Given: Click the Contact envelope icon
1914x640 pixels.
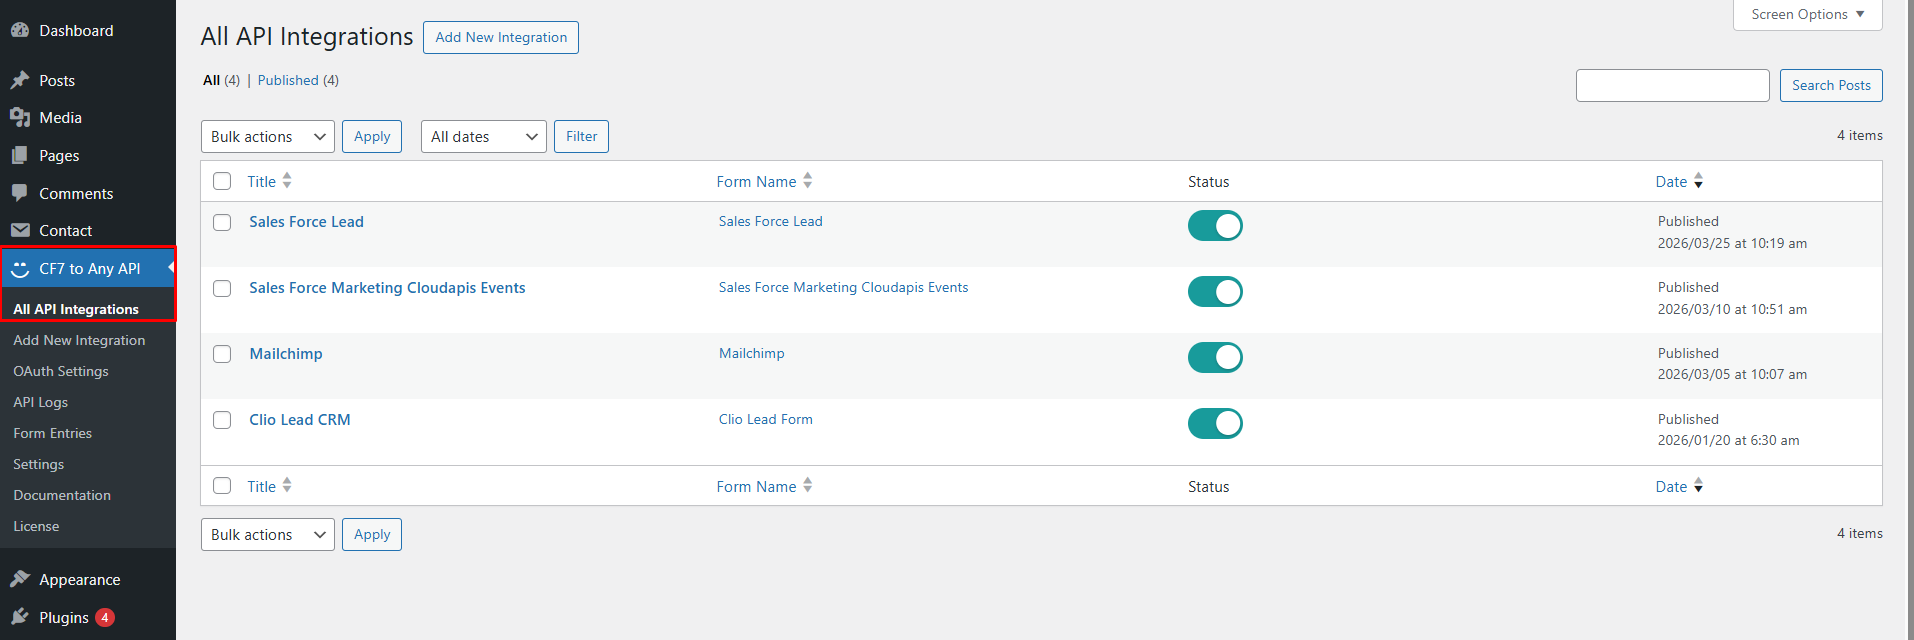Looking at the screenshot, I should click(x=20, y=231).
